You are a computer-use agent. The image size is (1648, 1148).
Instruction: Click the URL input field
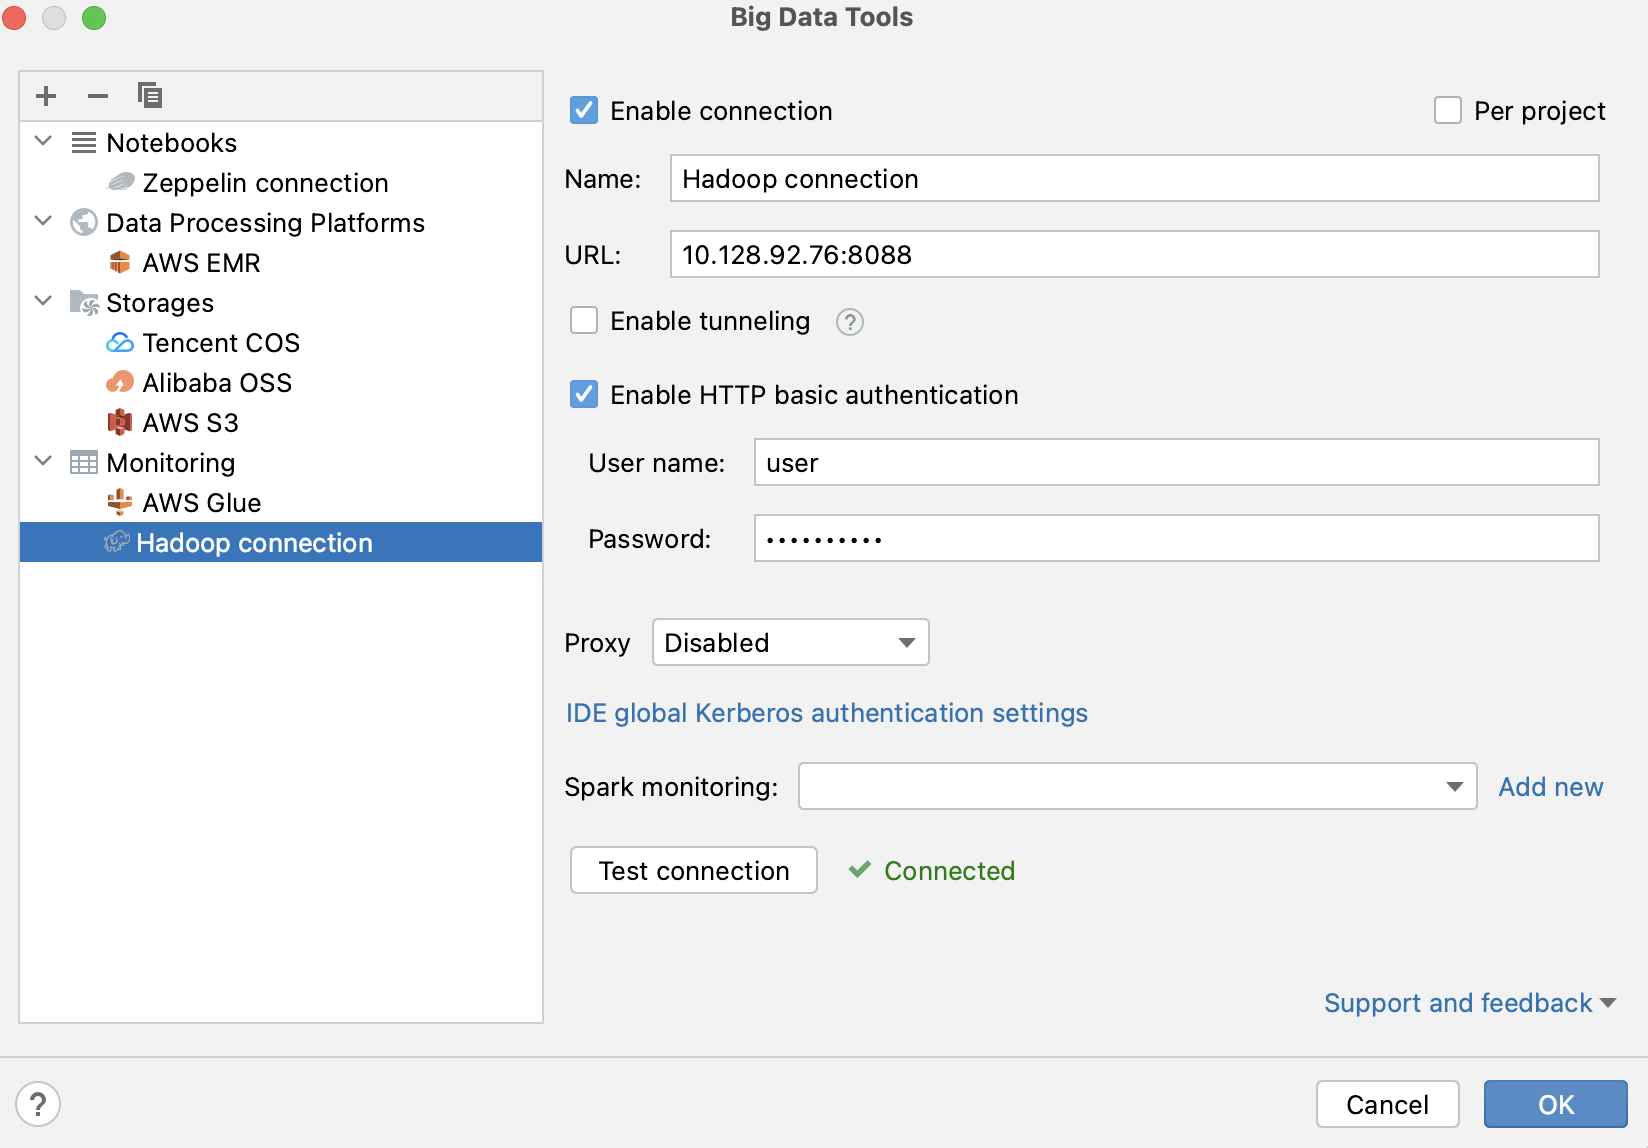(x=1135, y=254)
